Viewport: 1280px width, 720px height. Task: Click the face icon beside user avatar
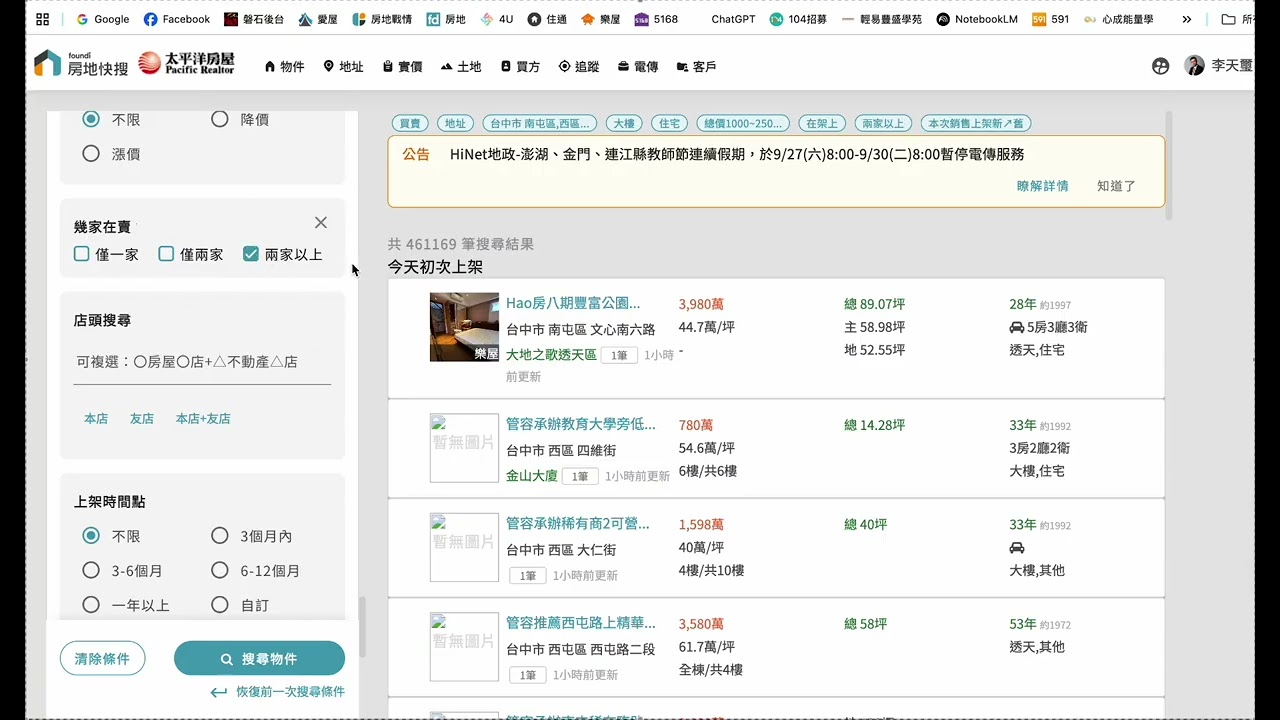coord(1160,66)
